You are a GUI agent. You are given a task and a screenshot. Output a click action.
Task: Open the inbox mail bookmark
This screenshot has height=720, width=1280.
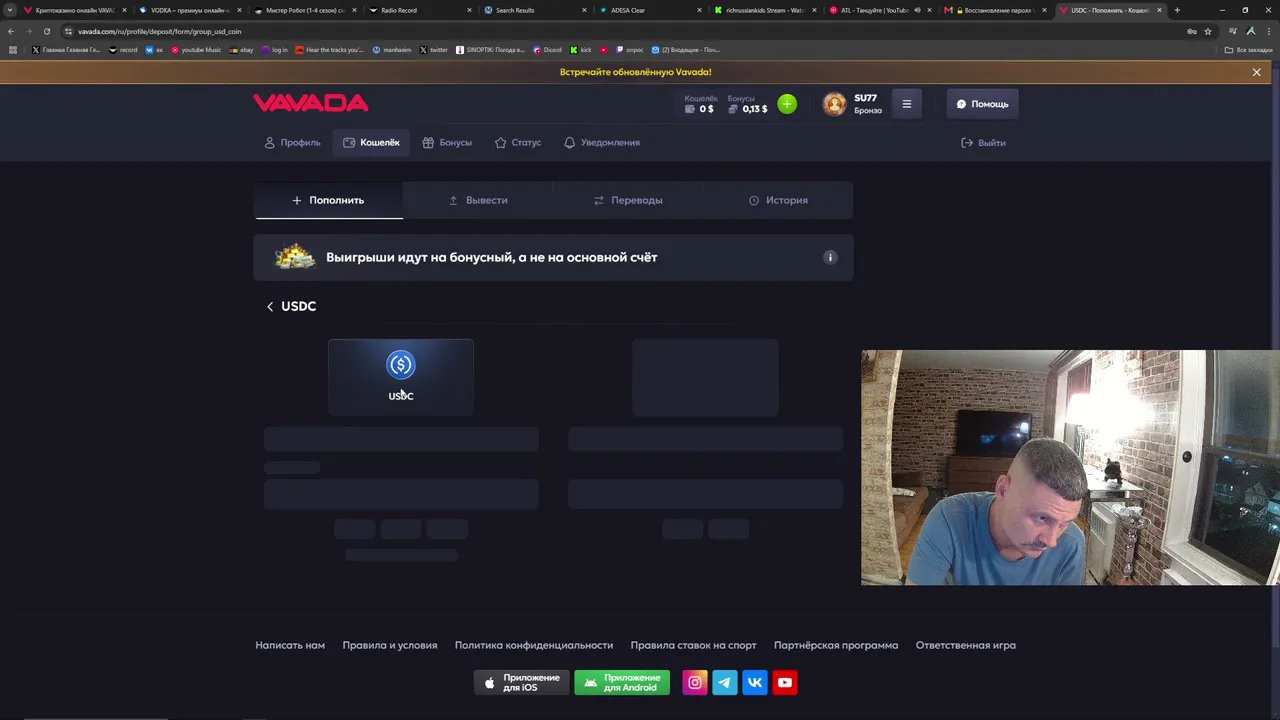click(685, 50)
